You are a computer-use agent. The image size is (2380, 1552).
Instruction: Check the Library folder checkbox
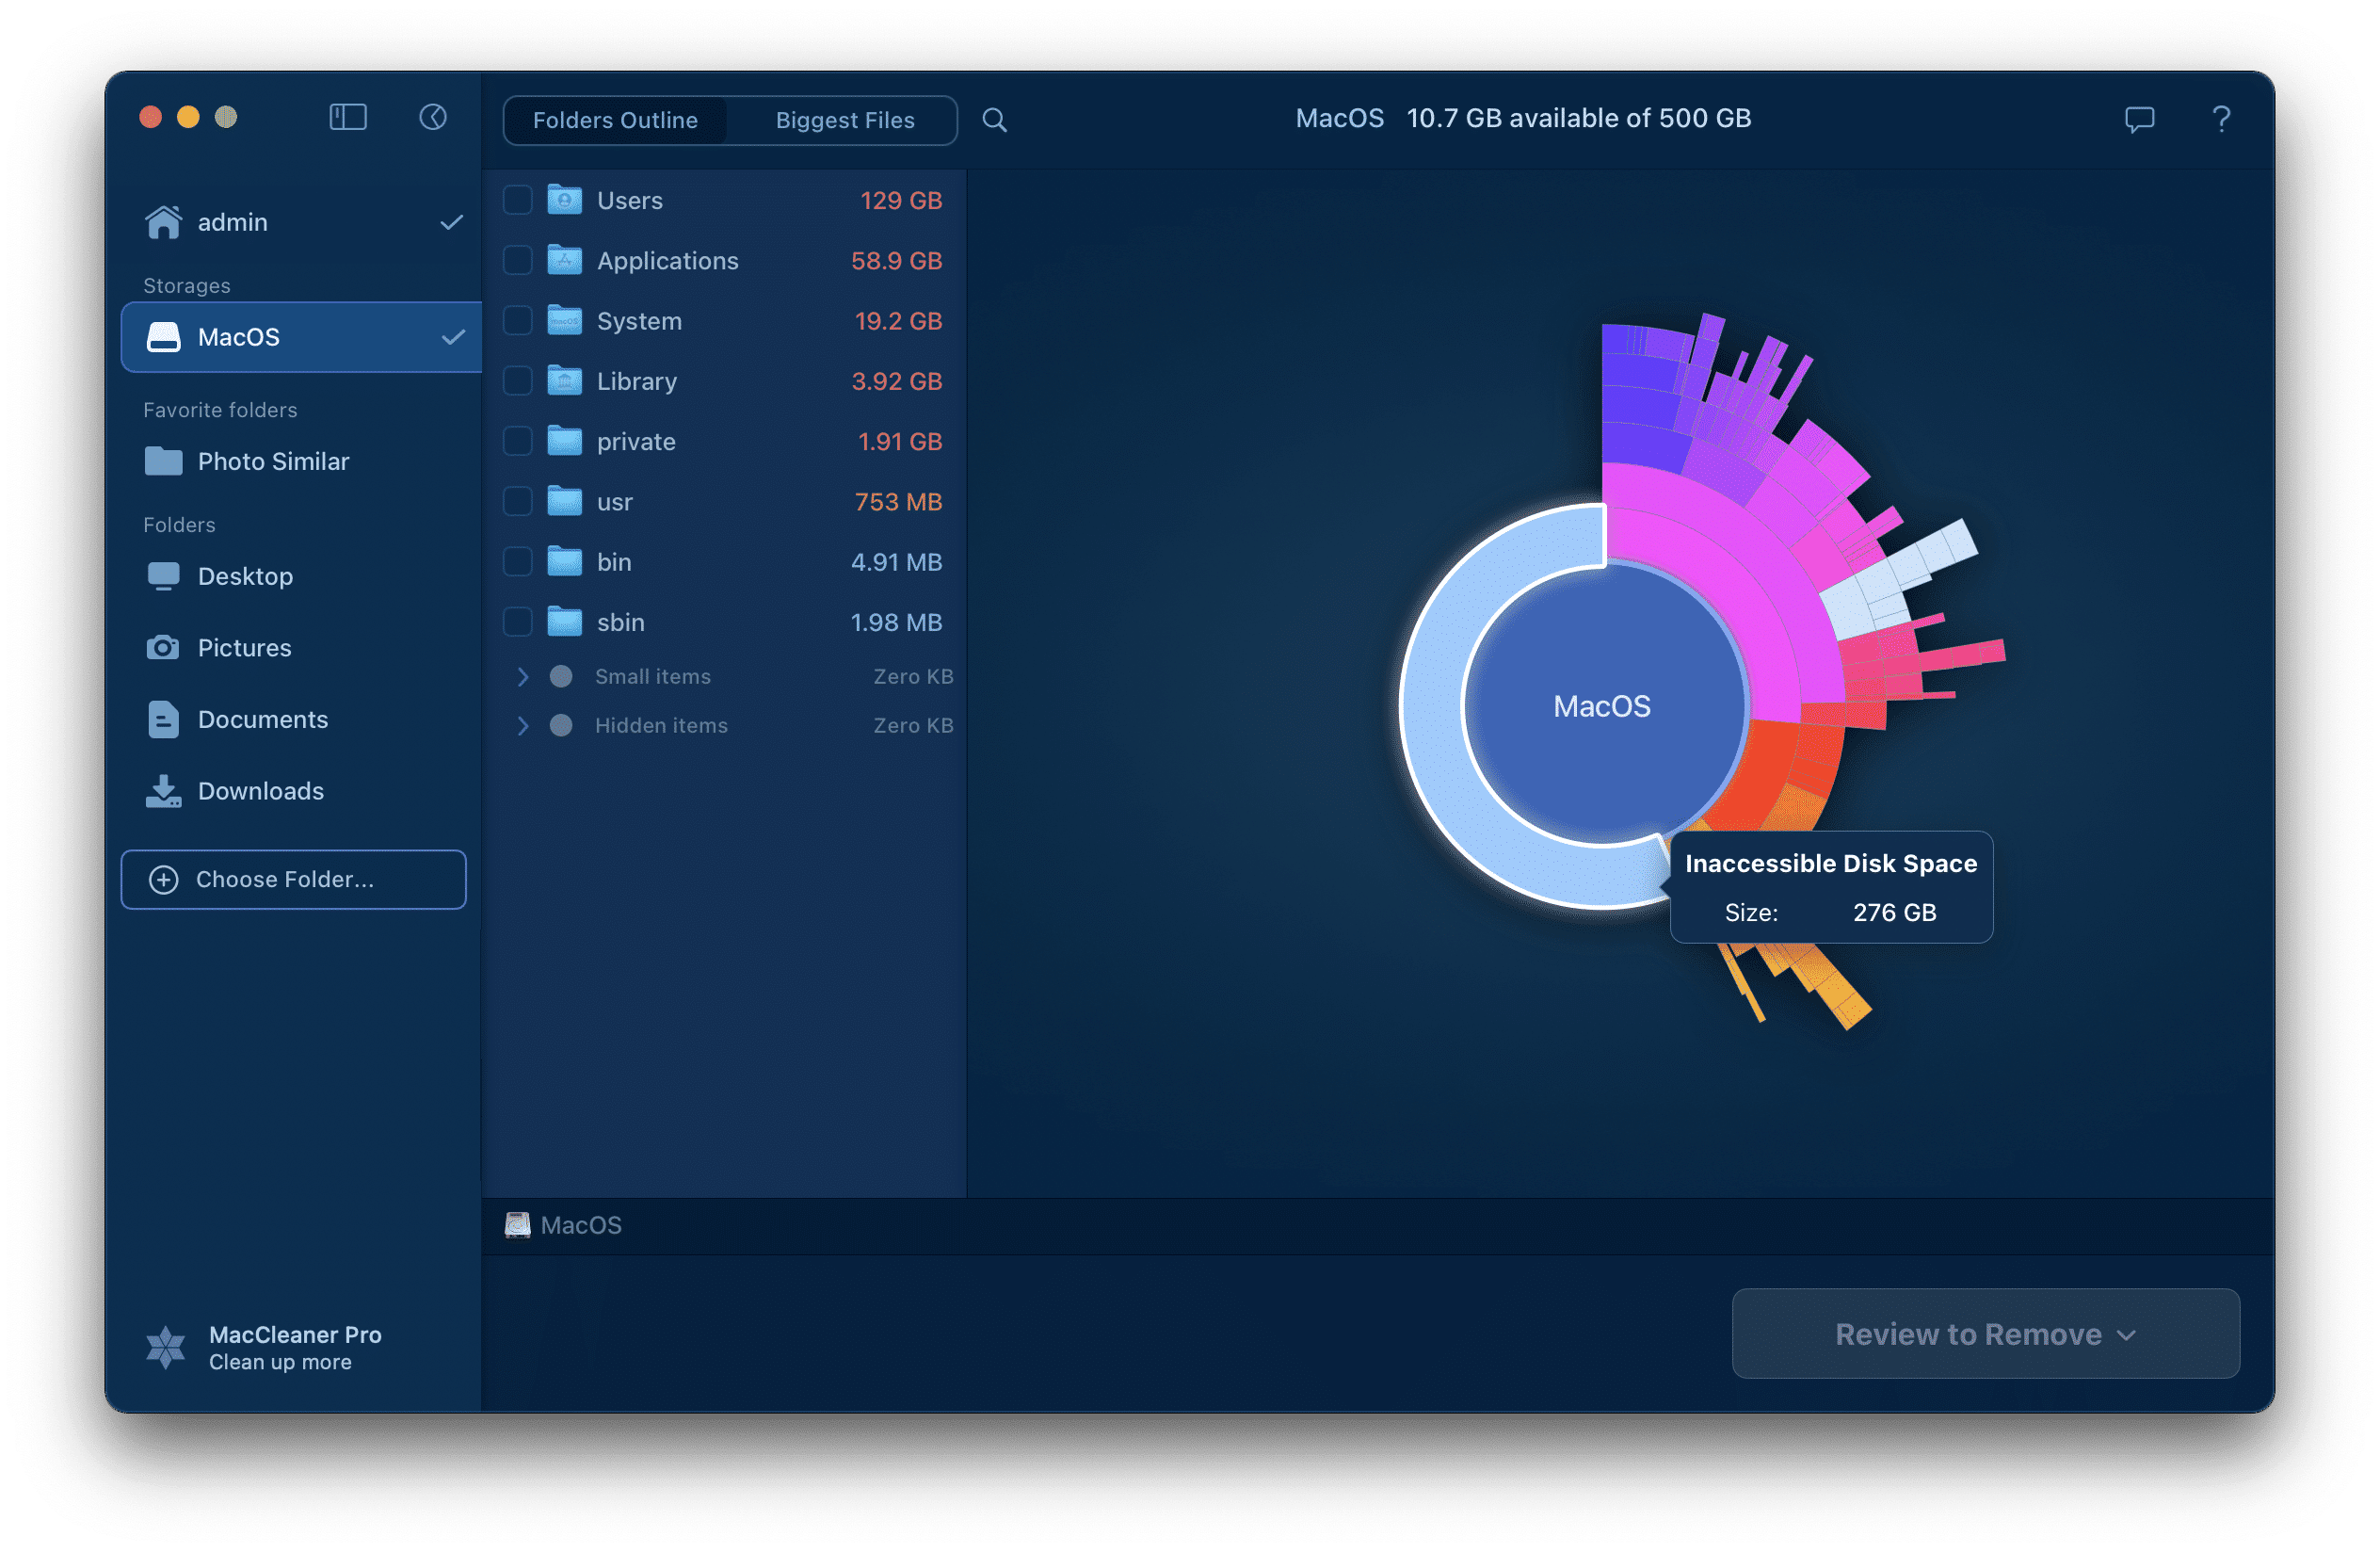[518, 381]
